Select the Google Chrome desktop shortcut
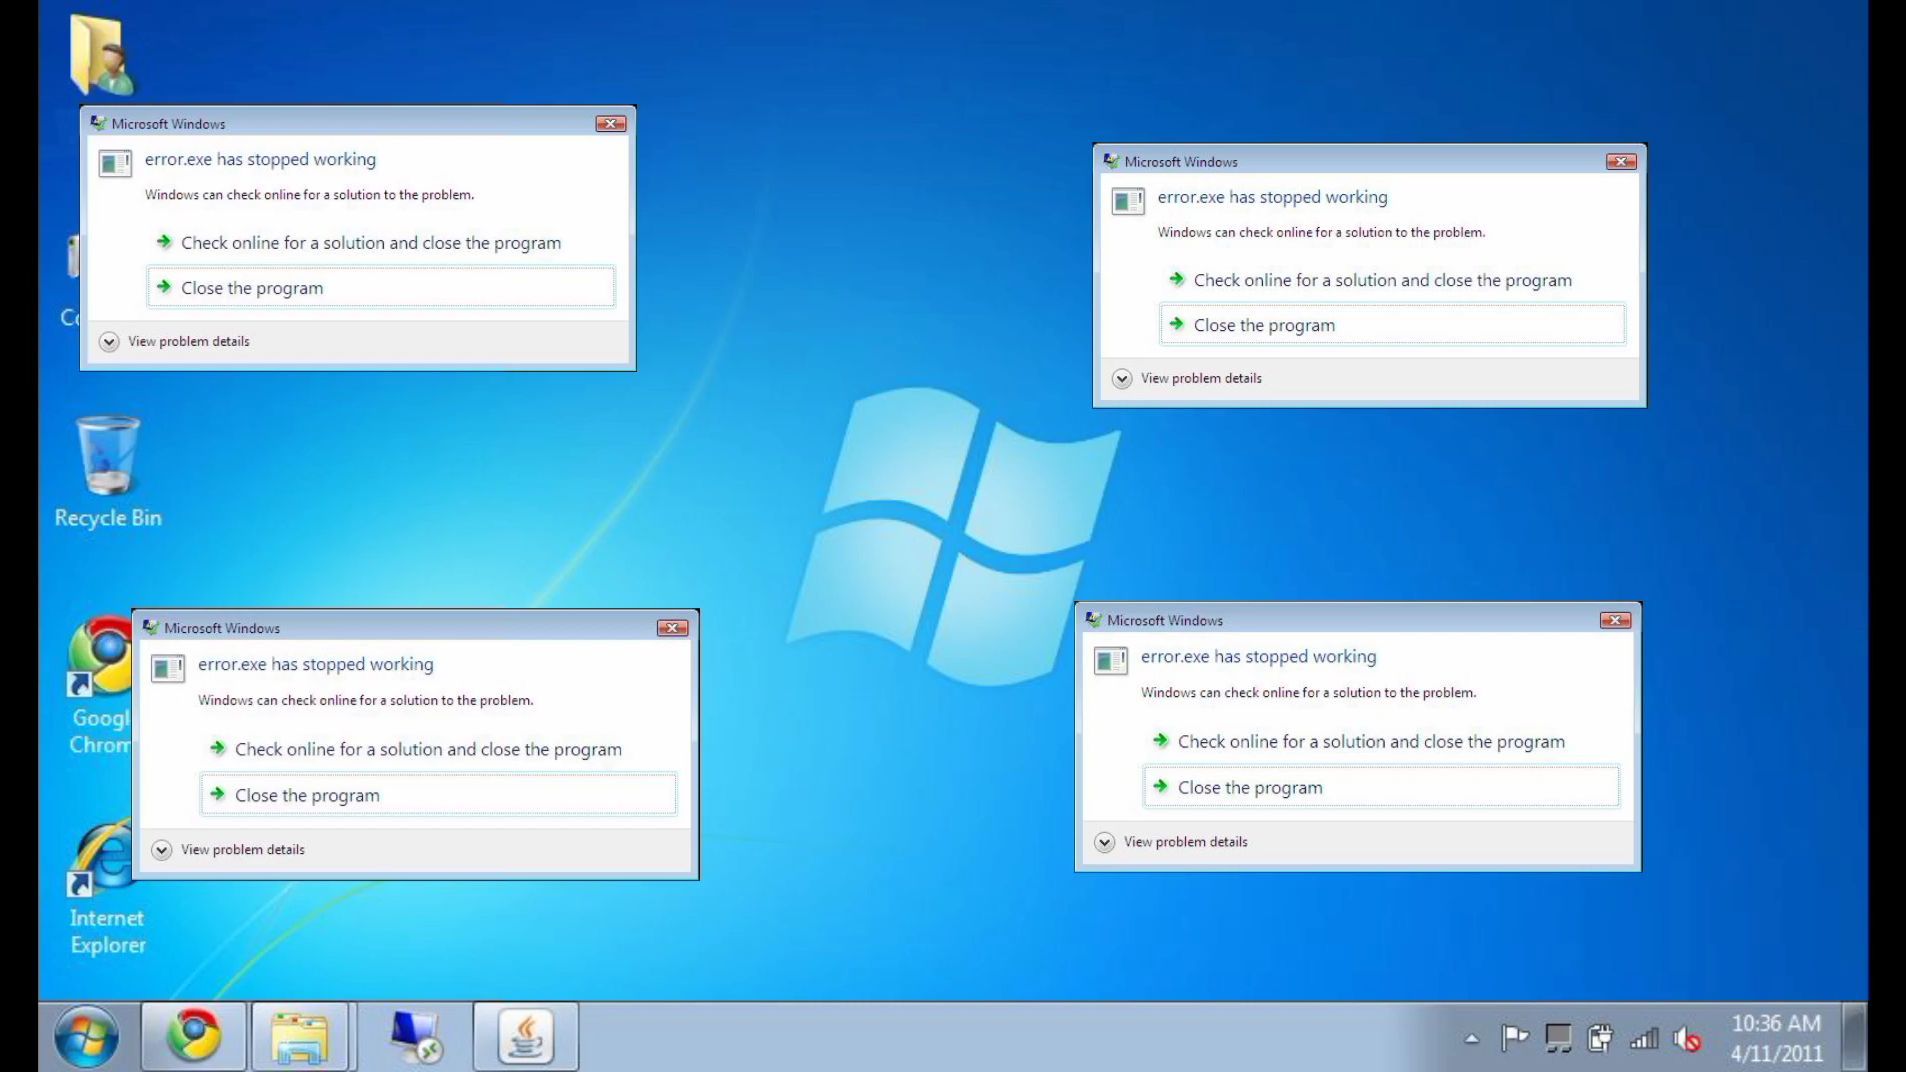Image resolution: width=1906 pixels, height=1072 pixels. (x=100, y=686)
